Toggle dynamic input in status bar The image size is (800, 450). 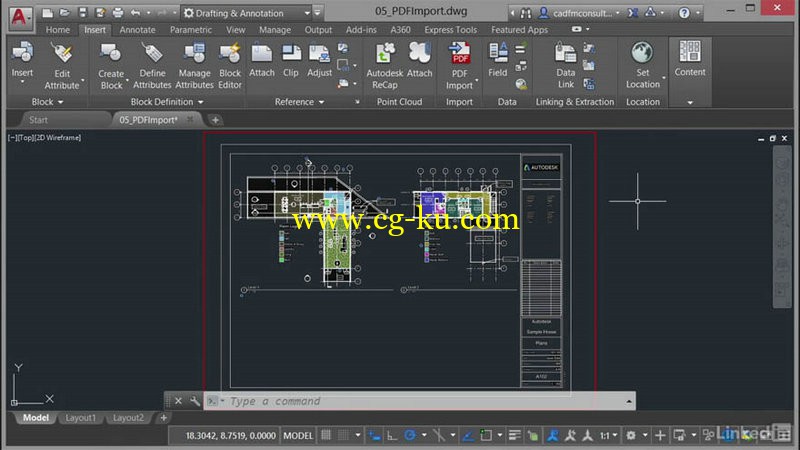(x=375, y=435)
